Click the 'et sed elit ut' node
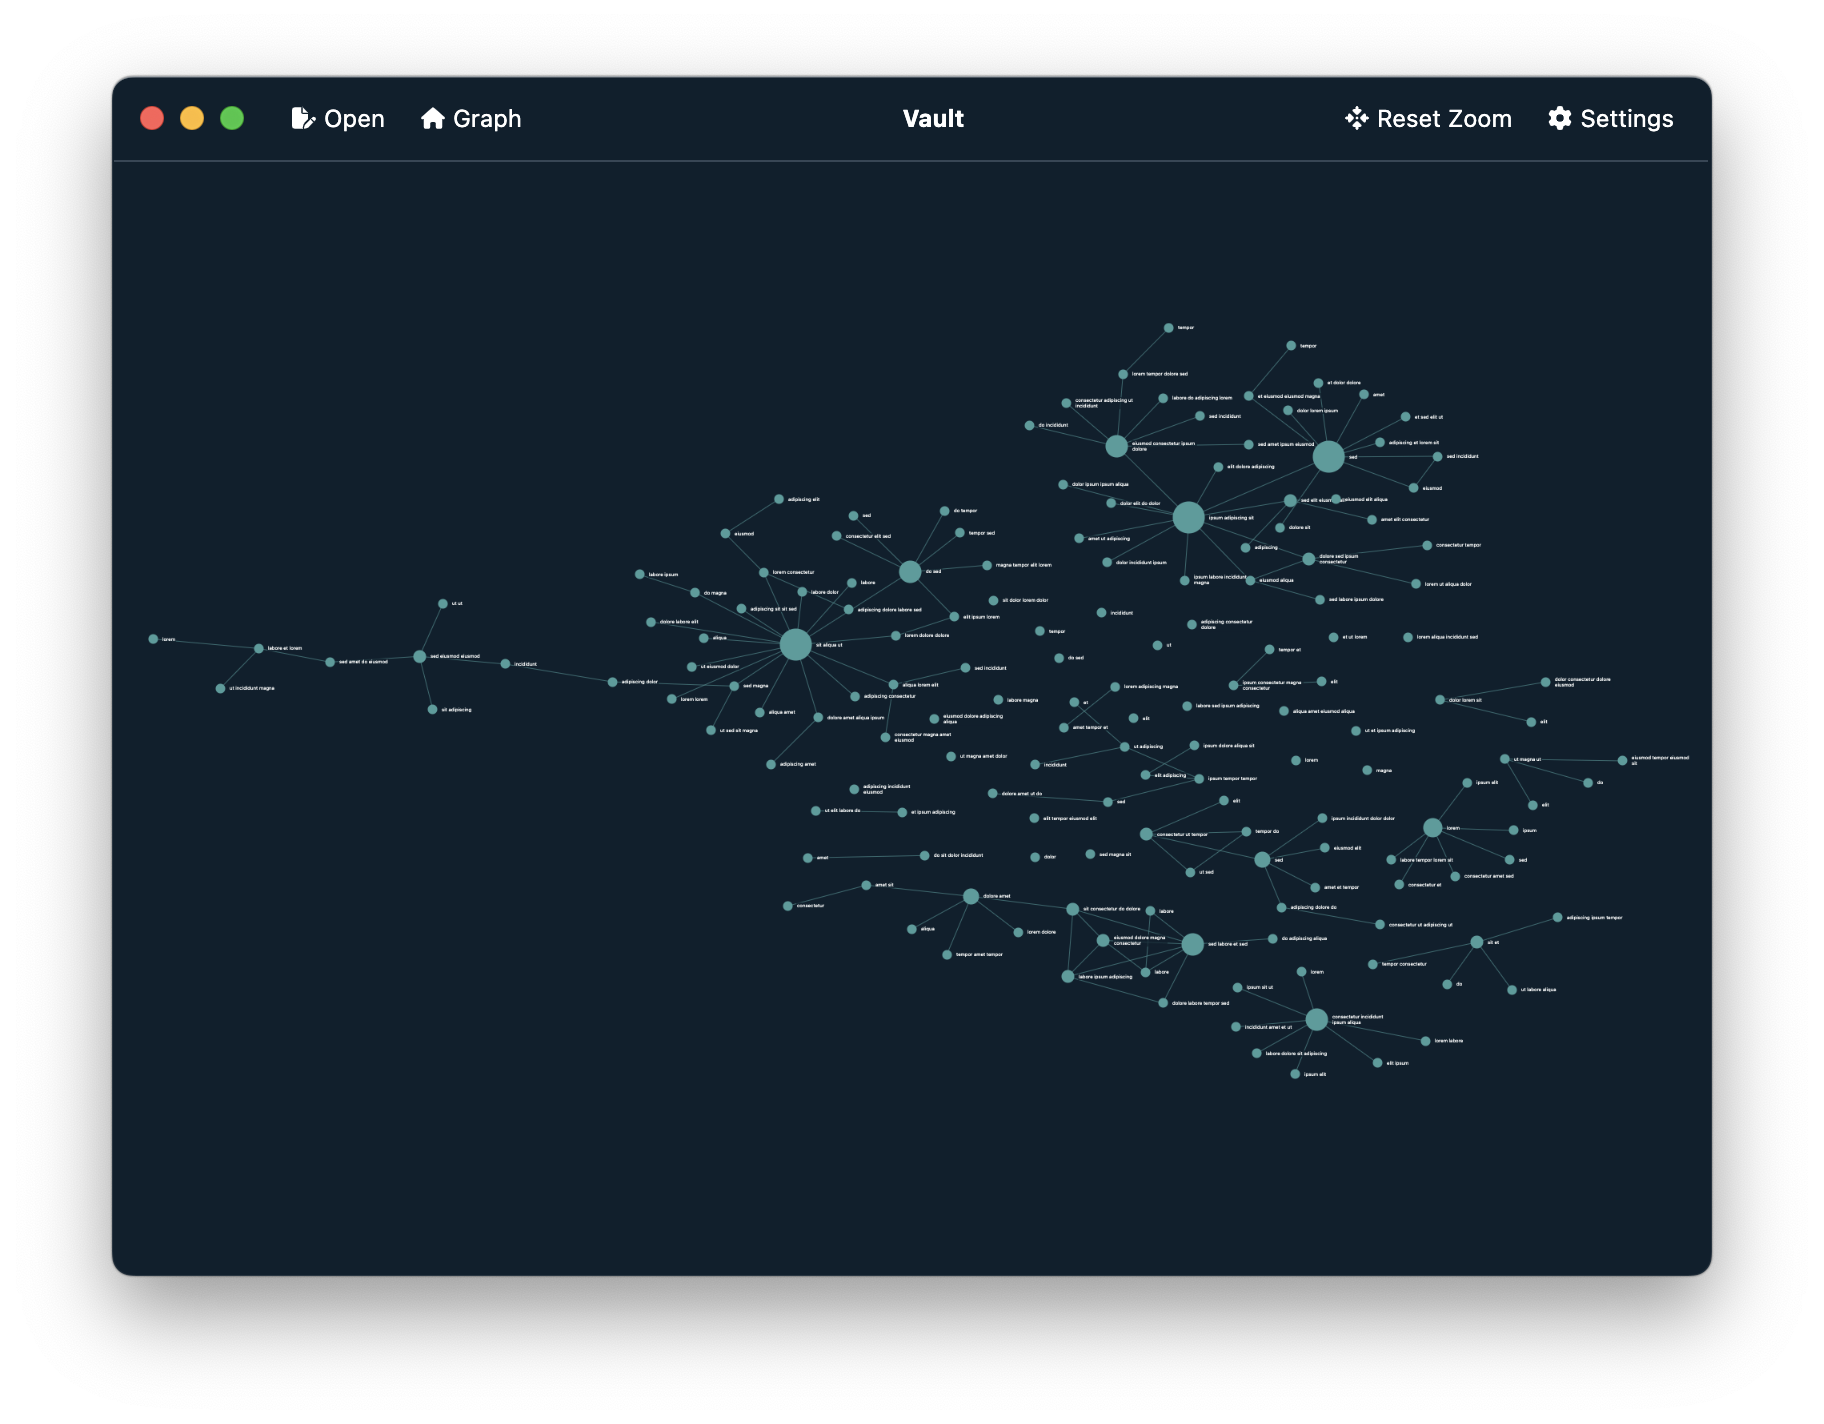 click(x=1405, y=417)
